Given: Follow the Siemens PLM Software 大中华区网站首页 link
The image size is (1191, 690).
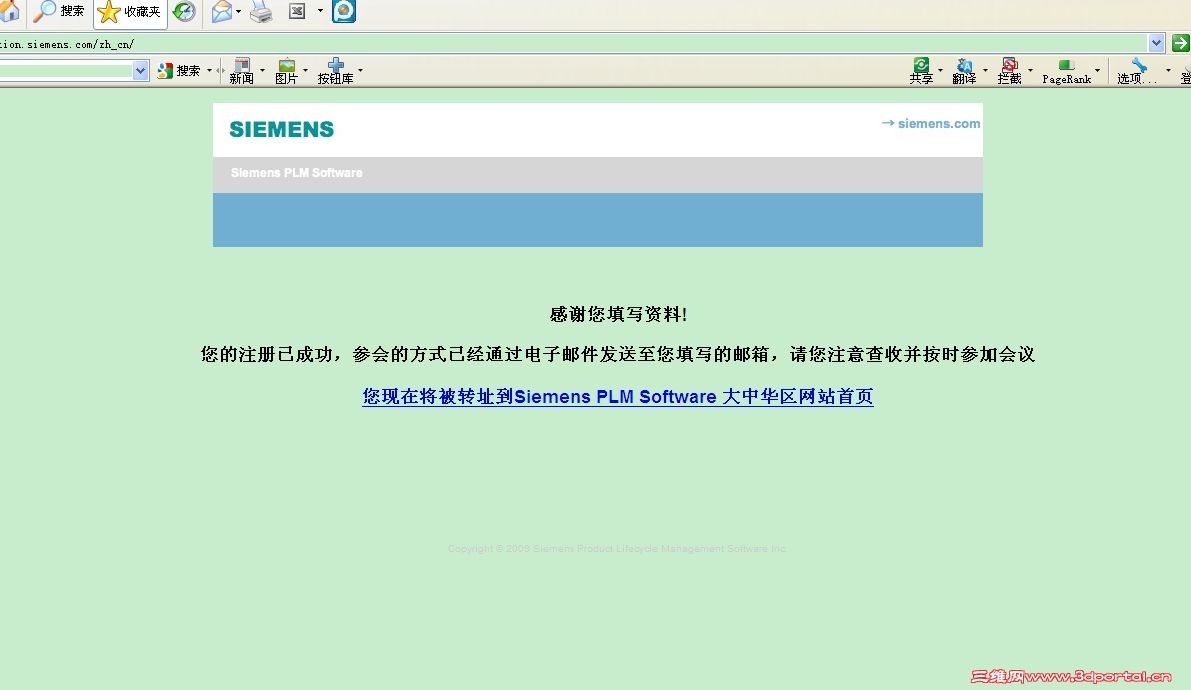Looking at the screenshot, I should pos(618,397).
